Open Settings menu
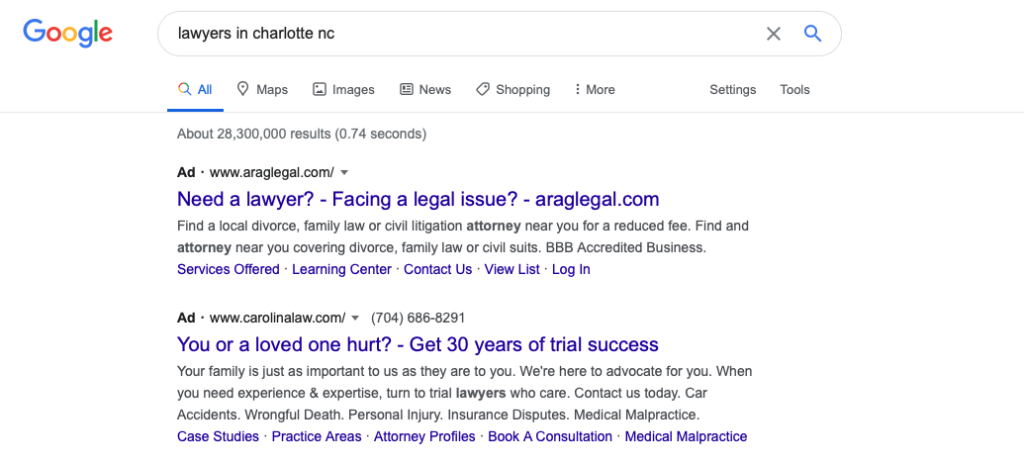Image resolution: width=1024 pixels, height=463 pixels. tap(733, 89)
